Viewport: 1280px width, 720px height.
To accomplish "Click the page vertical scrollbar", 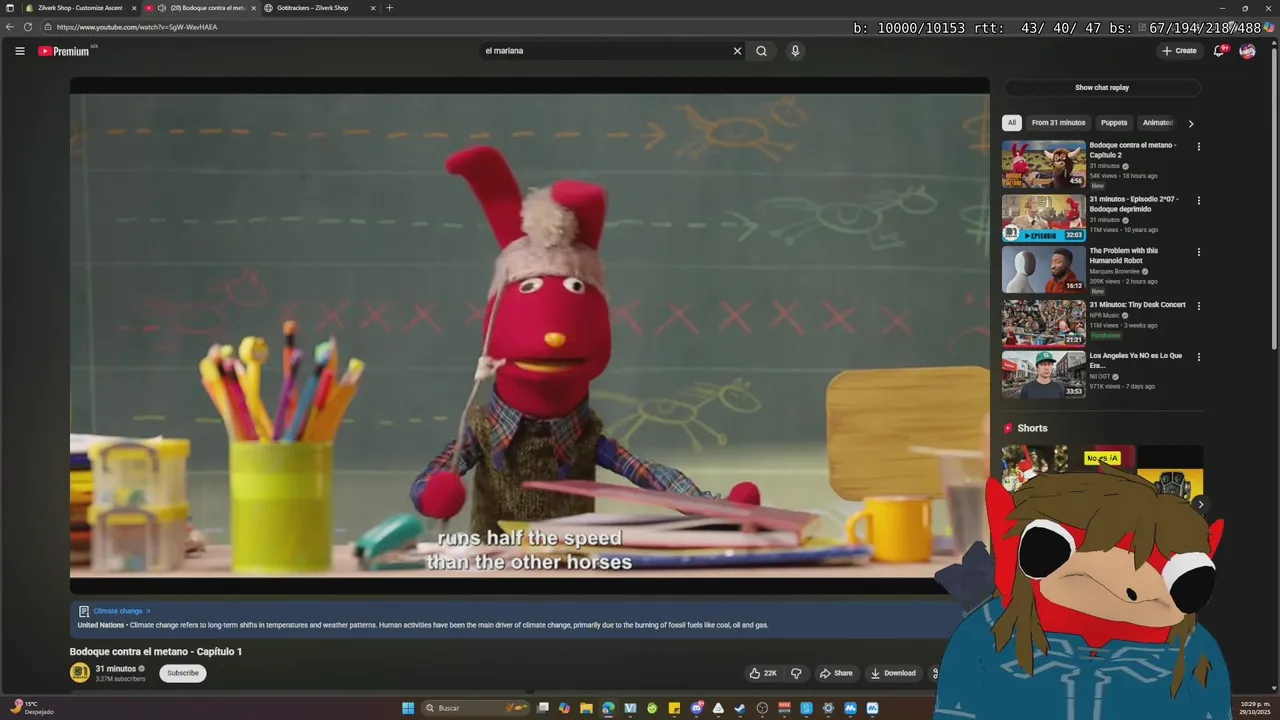I will pos(1274,200).
